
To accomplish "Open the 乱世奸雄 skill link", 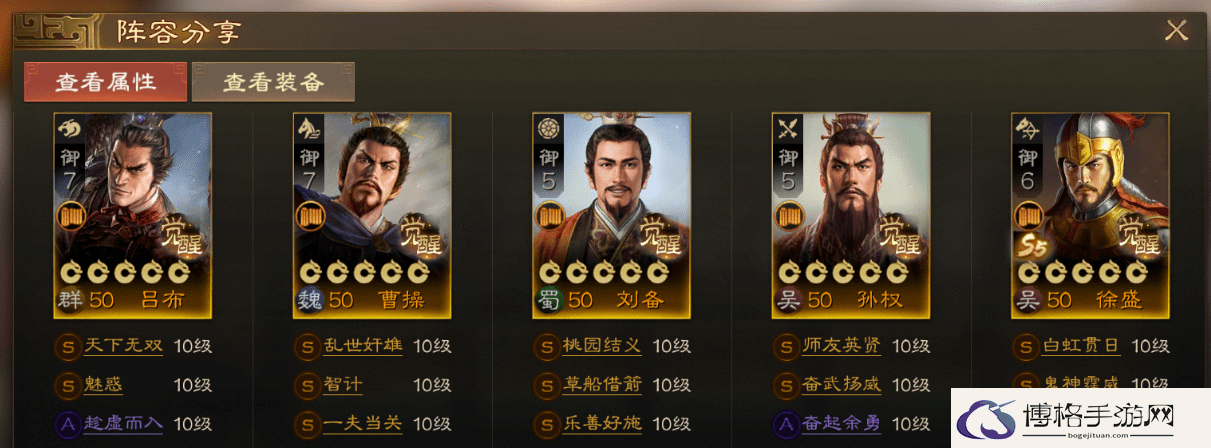I will coord(364,346).
